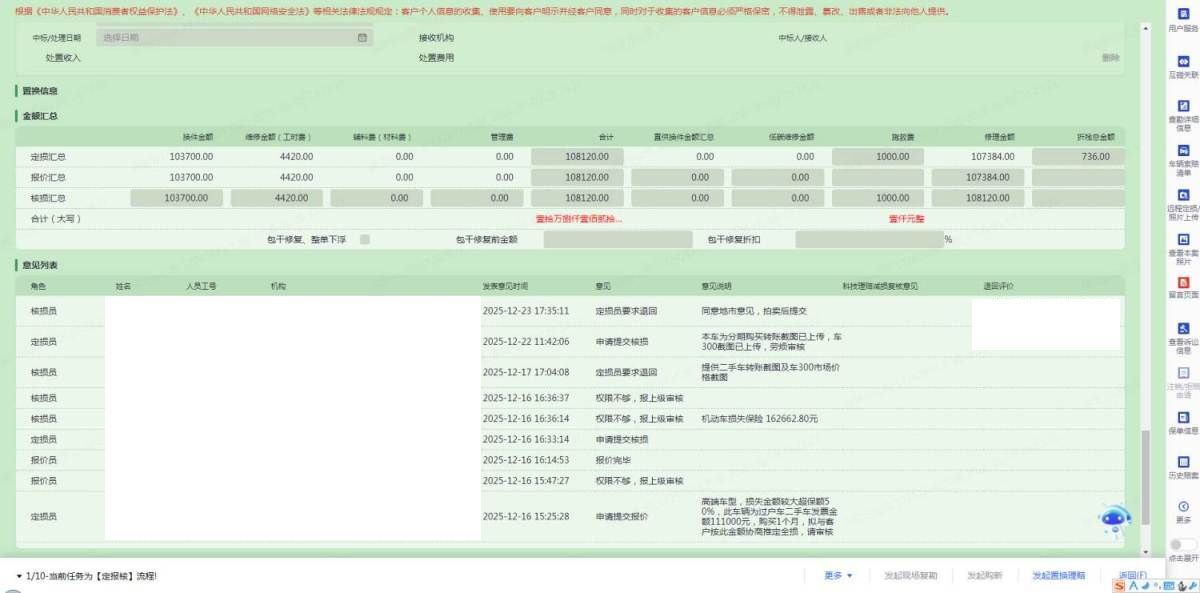This screenshot has height=593, width=1200.
Task: Toggle the 点击展开 switch
Action: click(1182, 545)
